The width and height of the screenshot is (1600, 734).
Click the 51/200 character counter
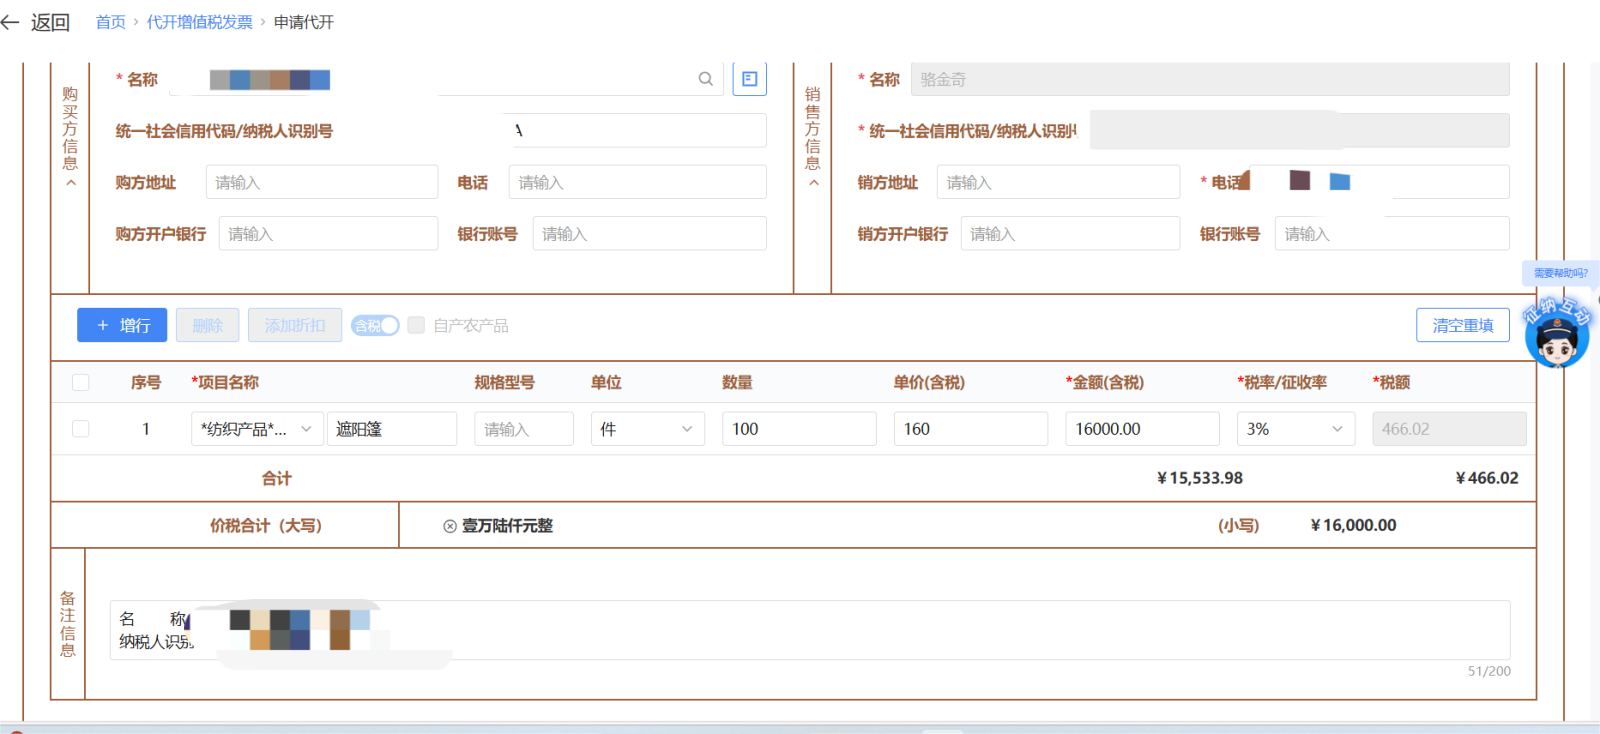pos(1489,671)
